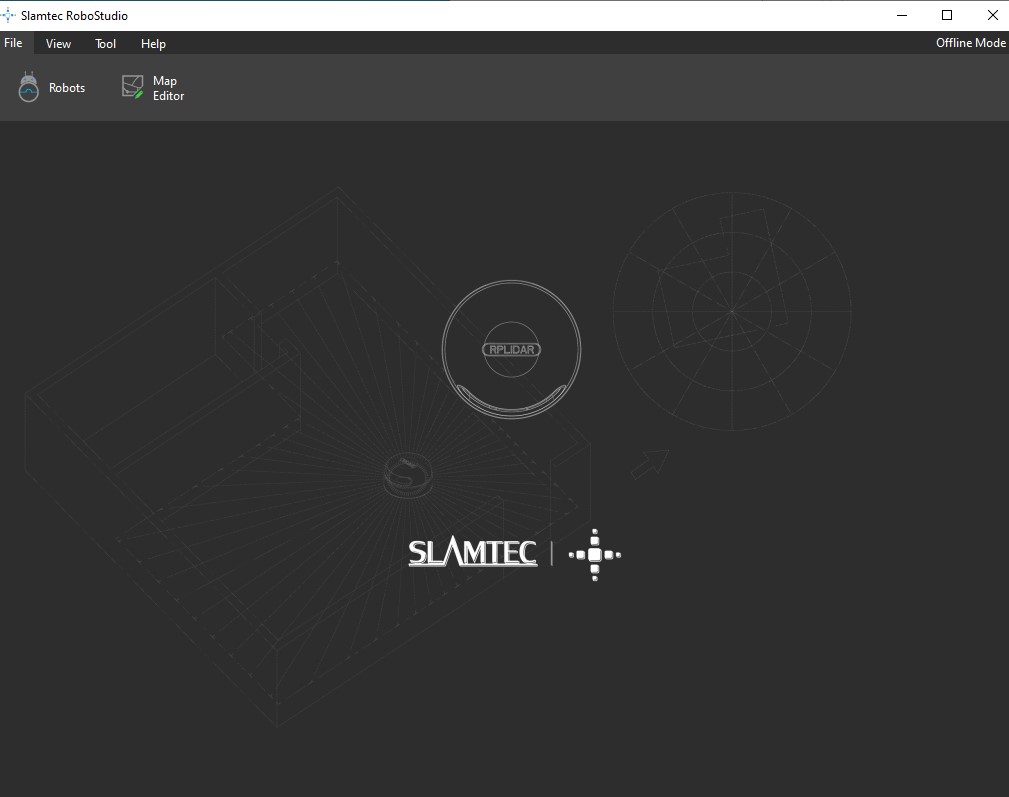Viewport: 1009px width, 797px height.
Task: Open the Tool menu
Action: pos(106,44)
